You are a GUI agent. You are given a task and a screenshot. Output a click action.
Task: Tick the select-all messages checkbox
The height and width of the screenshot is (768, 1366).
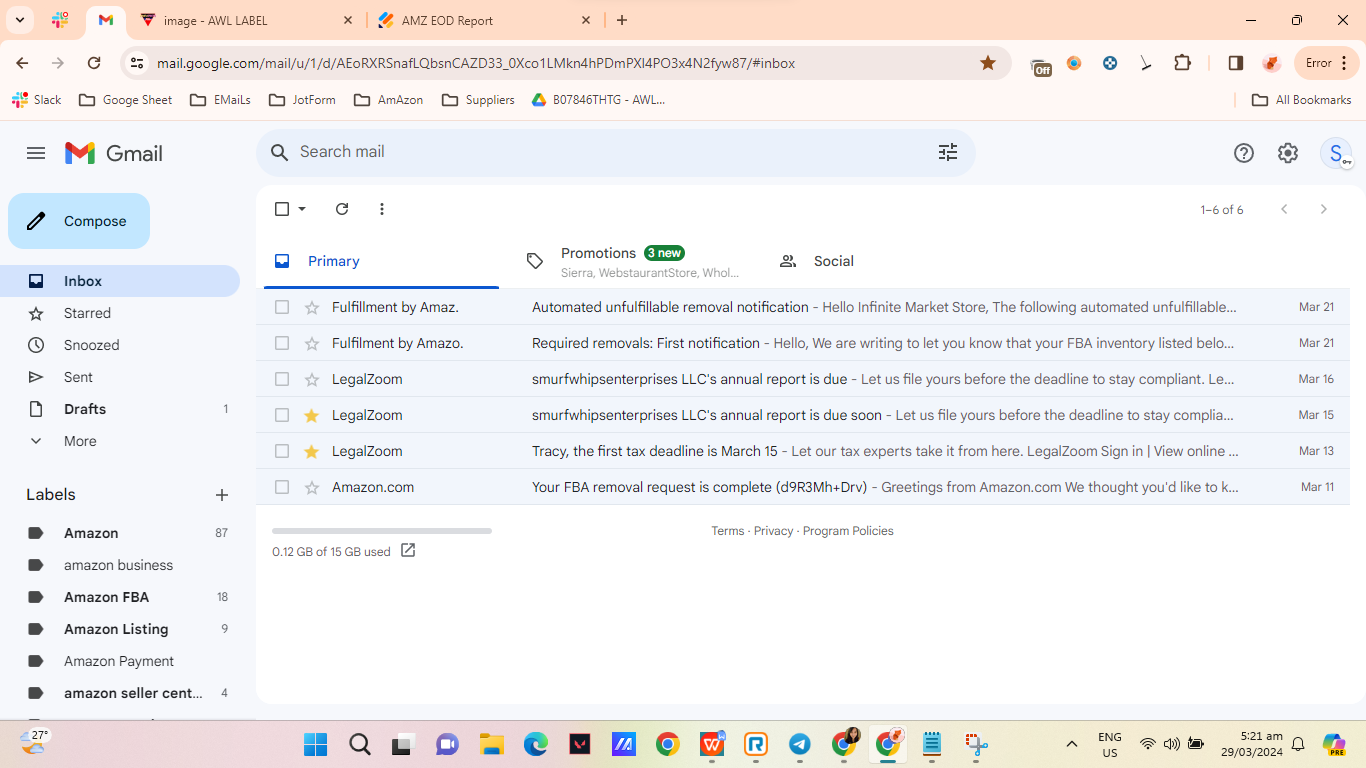282,209
